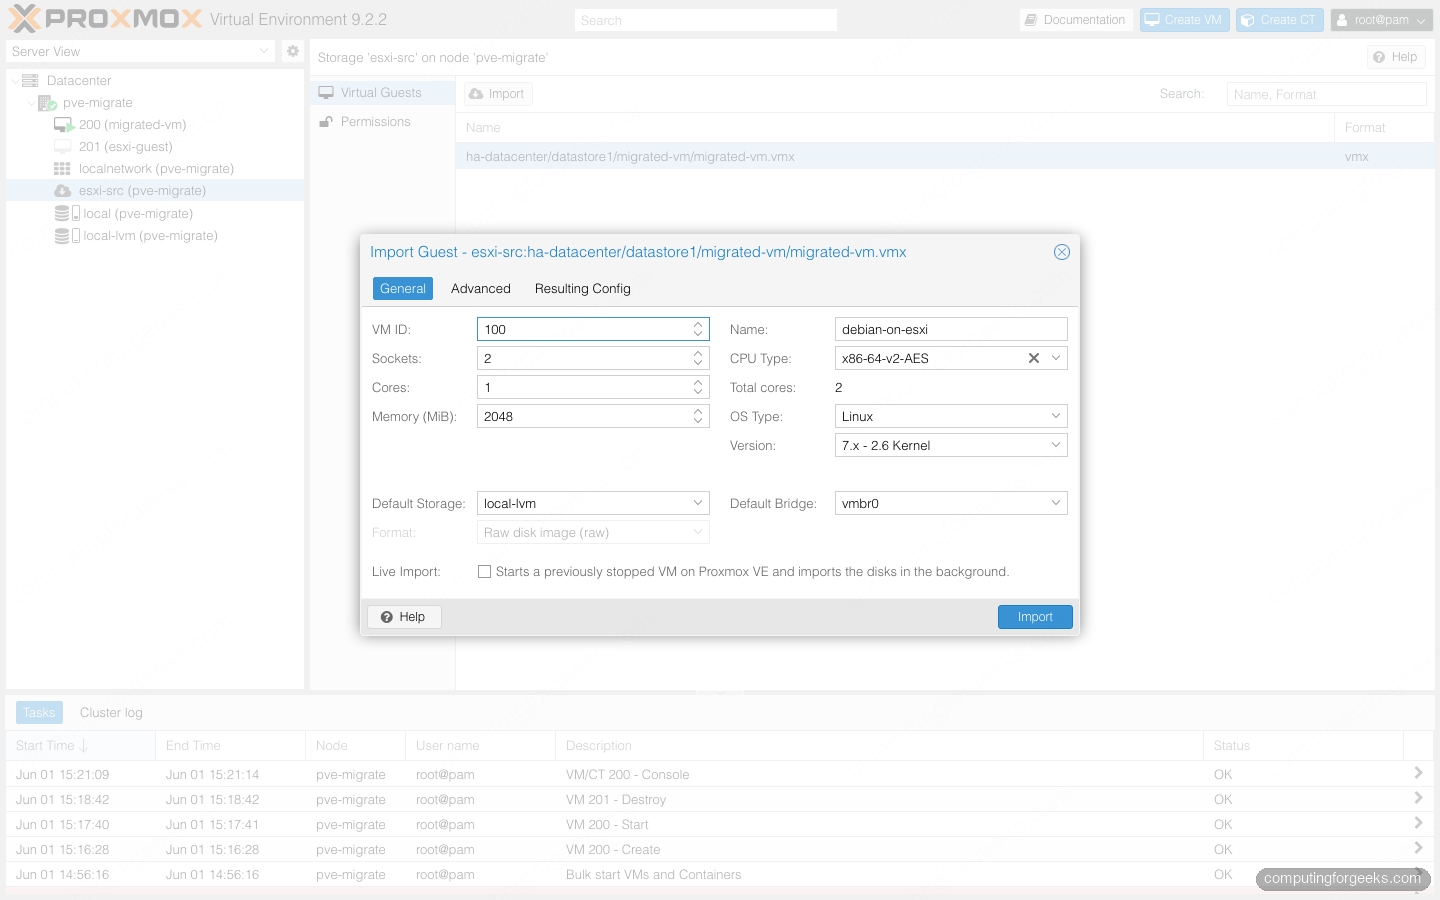1440x900 pixels.
Task: Enable the Live Import checkbox
Action: click(x=485, y=572)
